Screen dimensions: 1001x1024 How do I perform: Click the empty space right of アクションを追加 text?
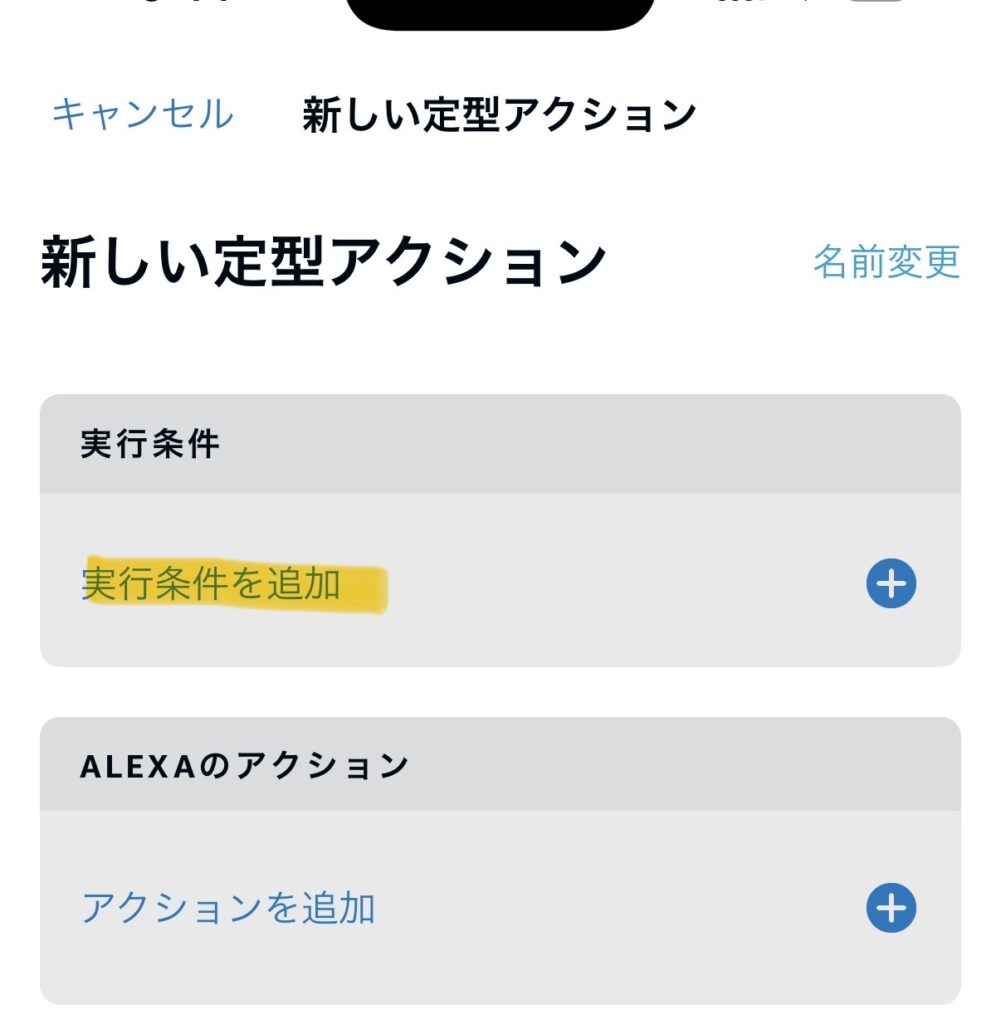point(620,908)
